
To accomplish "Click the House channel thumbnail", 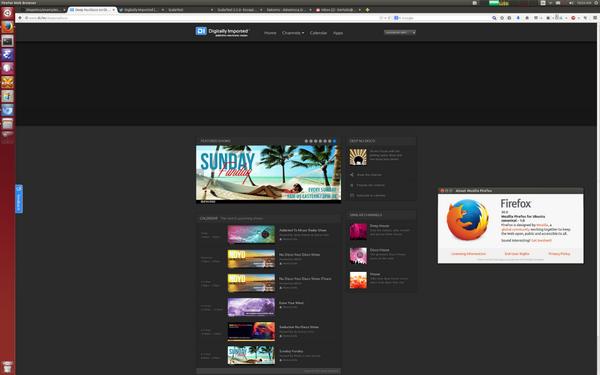I will tap(358, 280).
